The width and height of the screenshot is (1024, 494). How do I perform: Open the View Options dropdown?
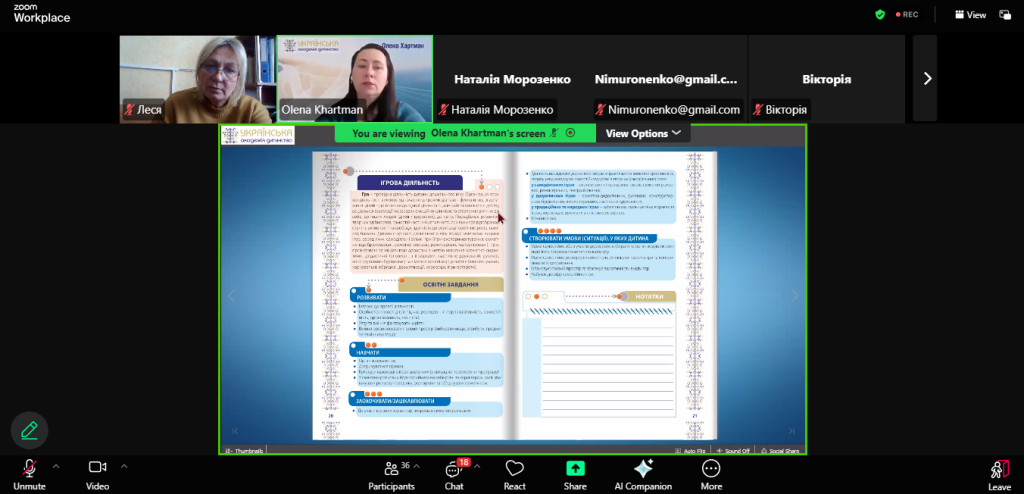(644, 133)
